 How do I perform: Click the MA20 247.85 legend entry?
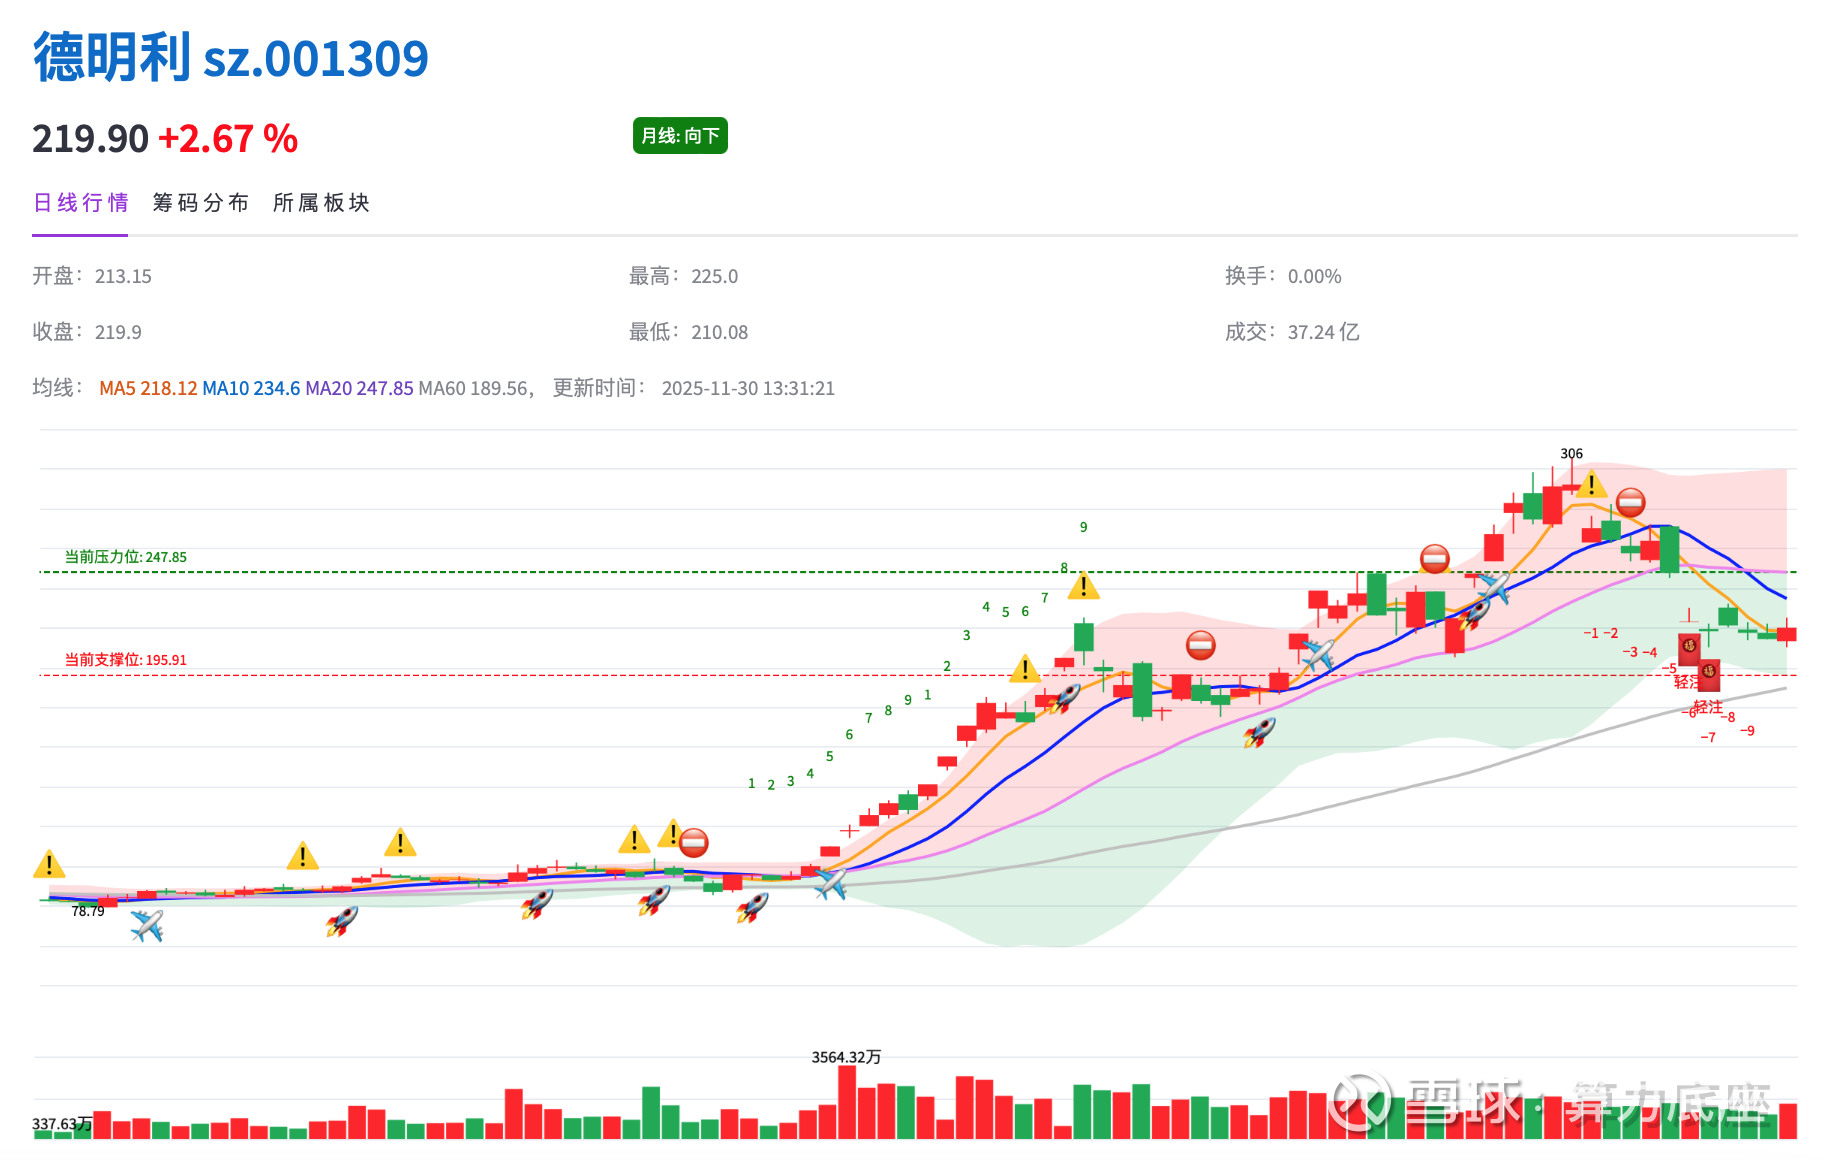(359, 388)
